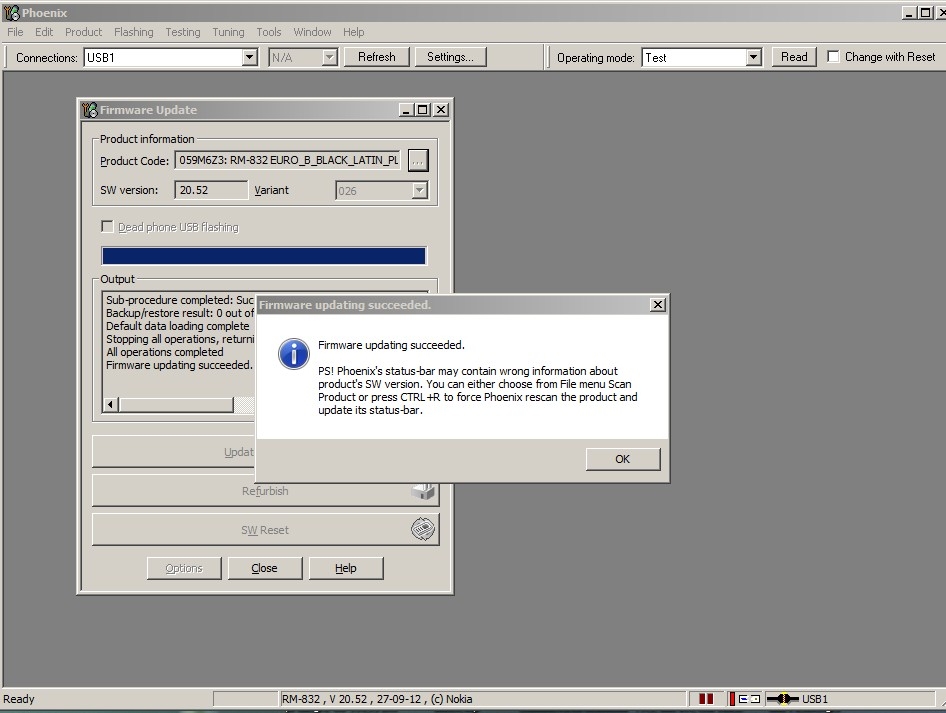Click the red bars status bar icon
Viewport: 946px width, 713px height.
[x=706, y=699]
